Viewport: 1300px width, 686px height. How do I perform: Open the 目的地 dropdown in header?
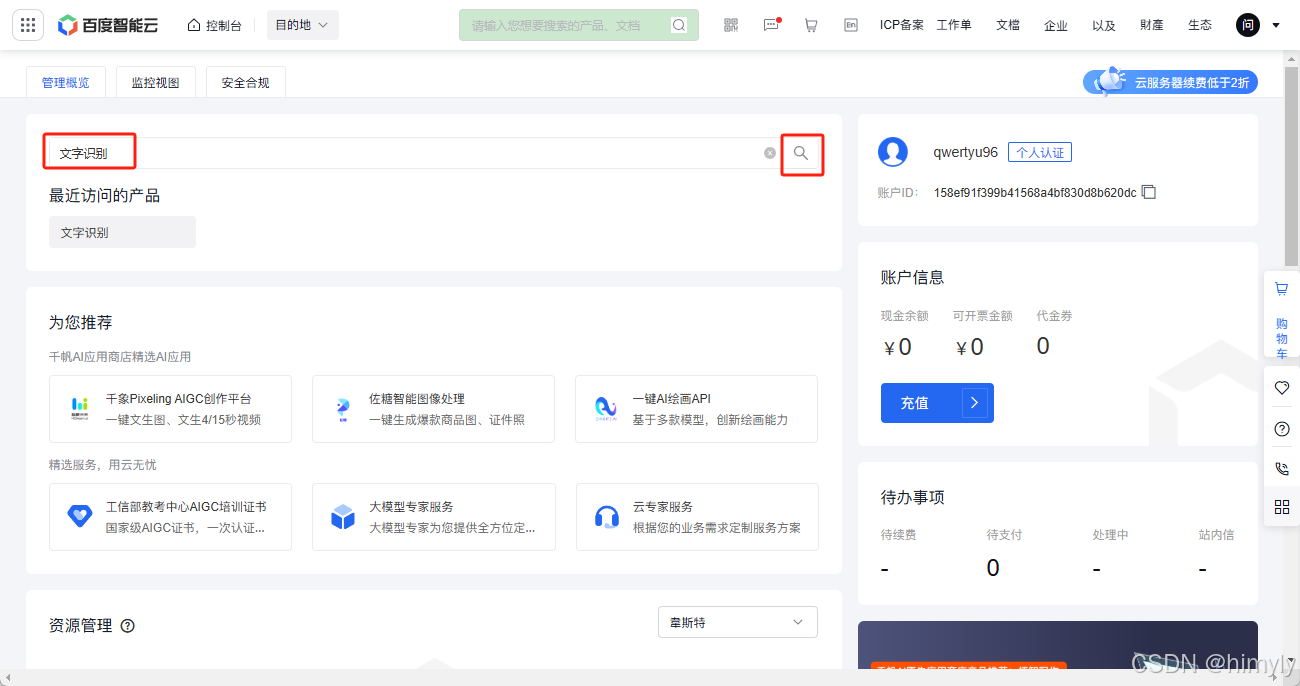(302, 25)
